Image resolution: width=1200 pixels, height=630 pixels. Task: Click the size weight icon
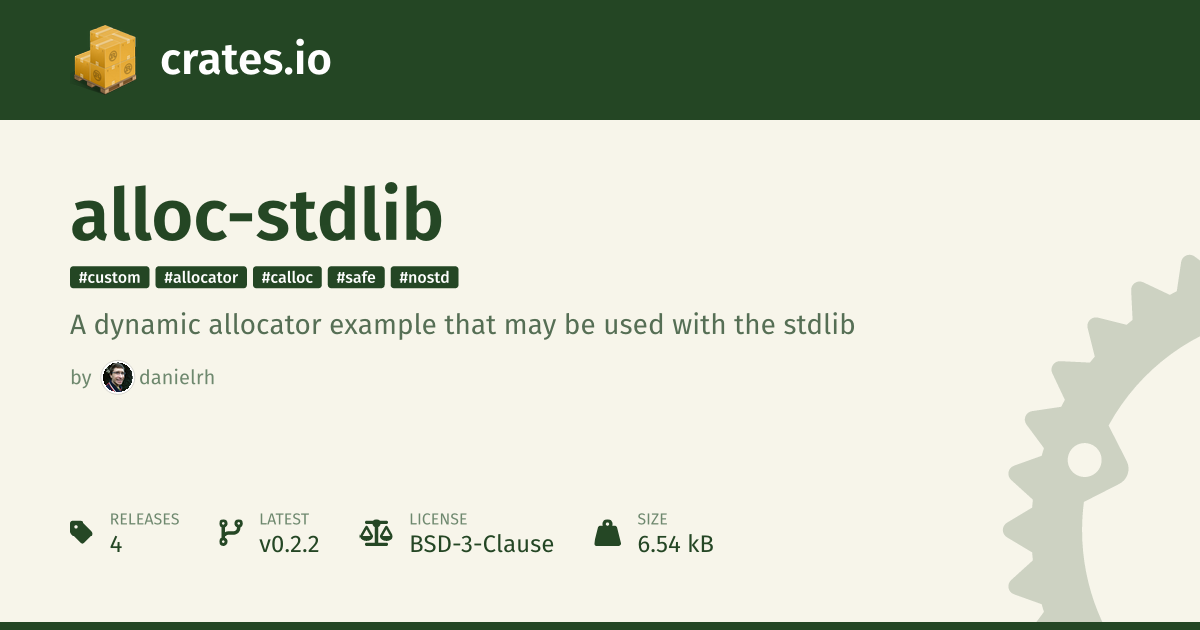[x=607, y=532]
